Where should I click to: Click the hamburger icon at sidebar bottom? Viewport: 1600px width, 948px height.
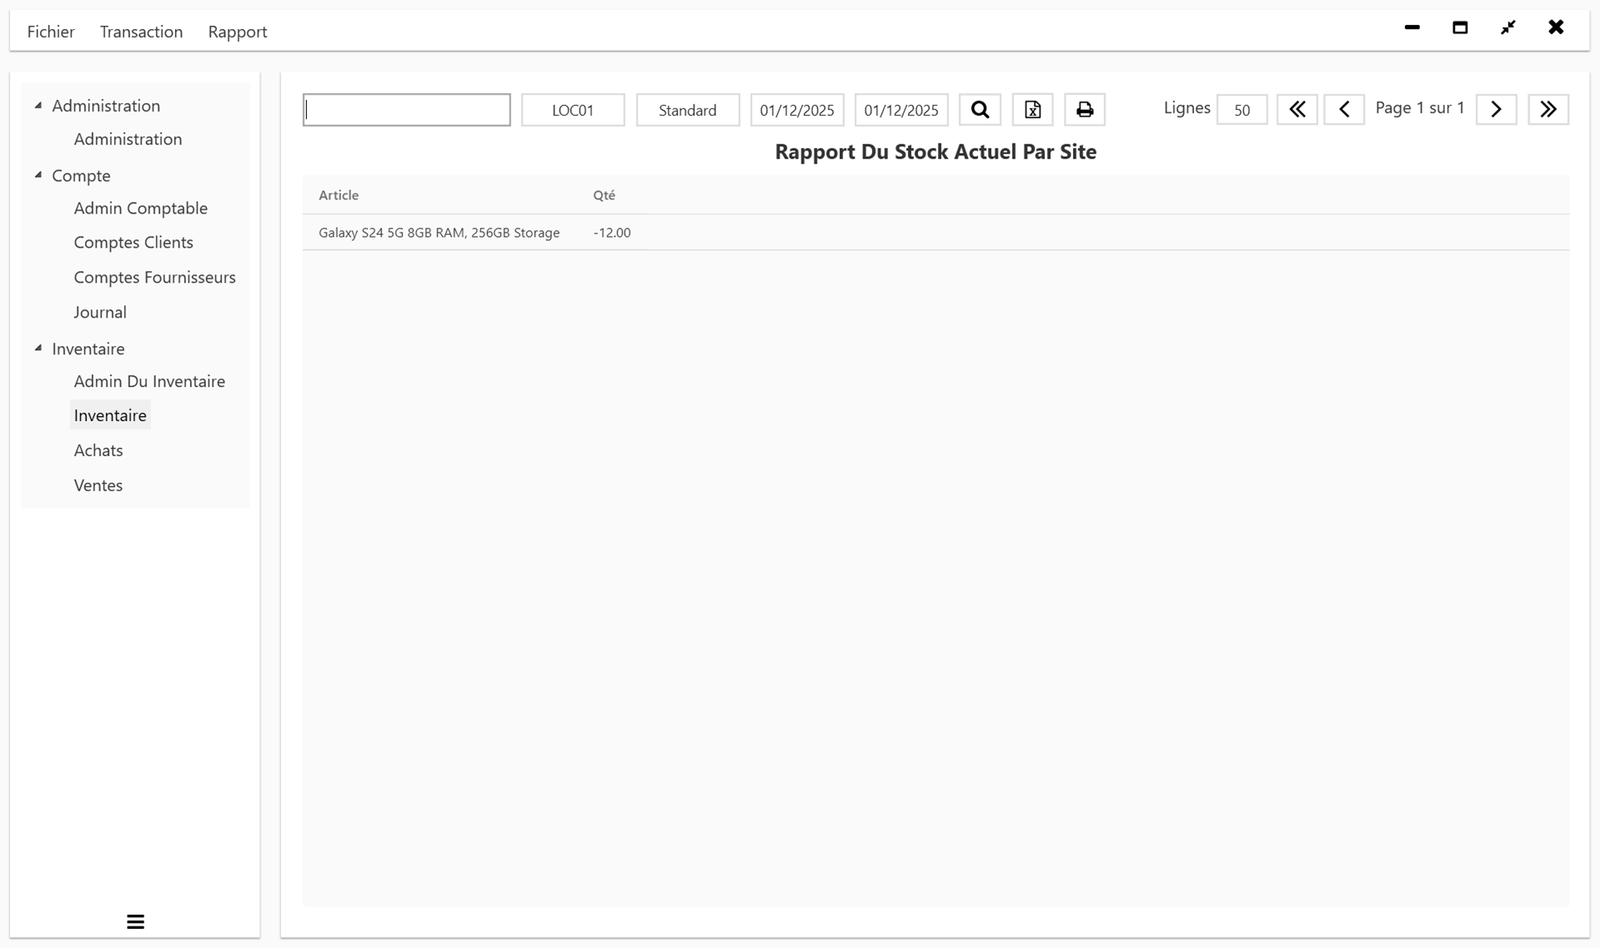coord(135,921)
